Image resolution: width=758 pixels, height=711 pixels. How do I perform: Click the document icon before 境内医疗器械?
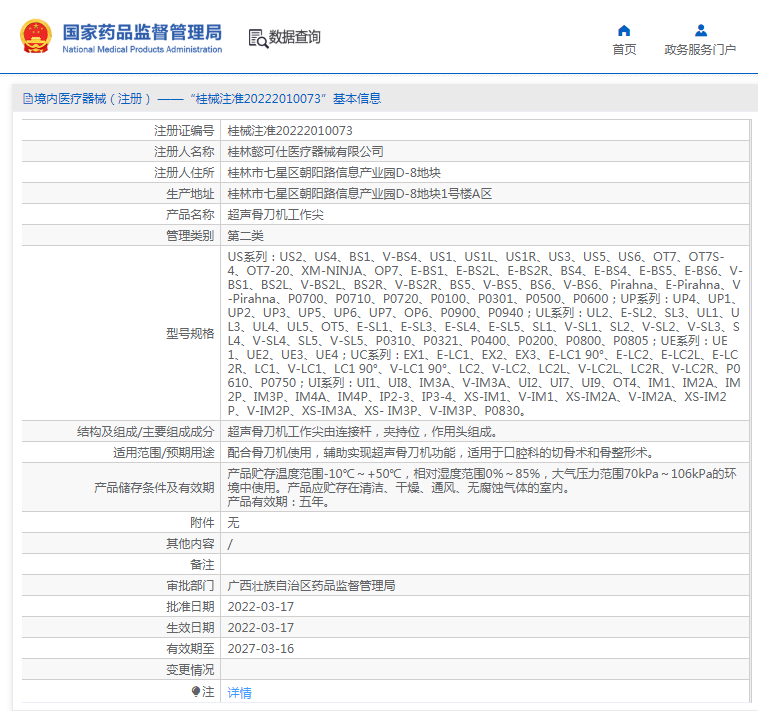tap(28, 99)
